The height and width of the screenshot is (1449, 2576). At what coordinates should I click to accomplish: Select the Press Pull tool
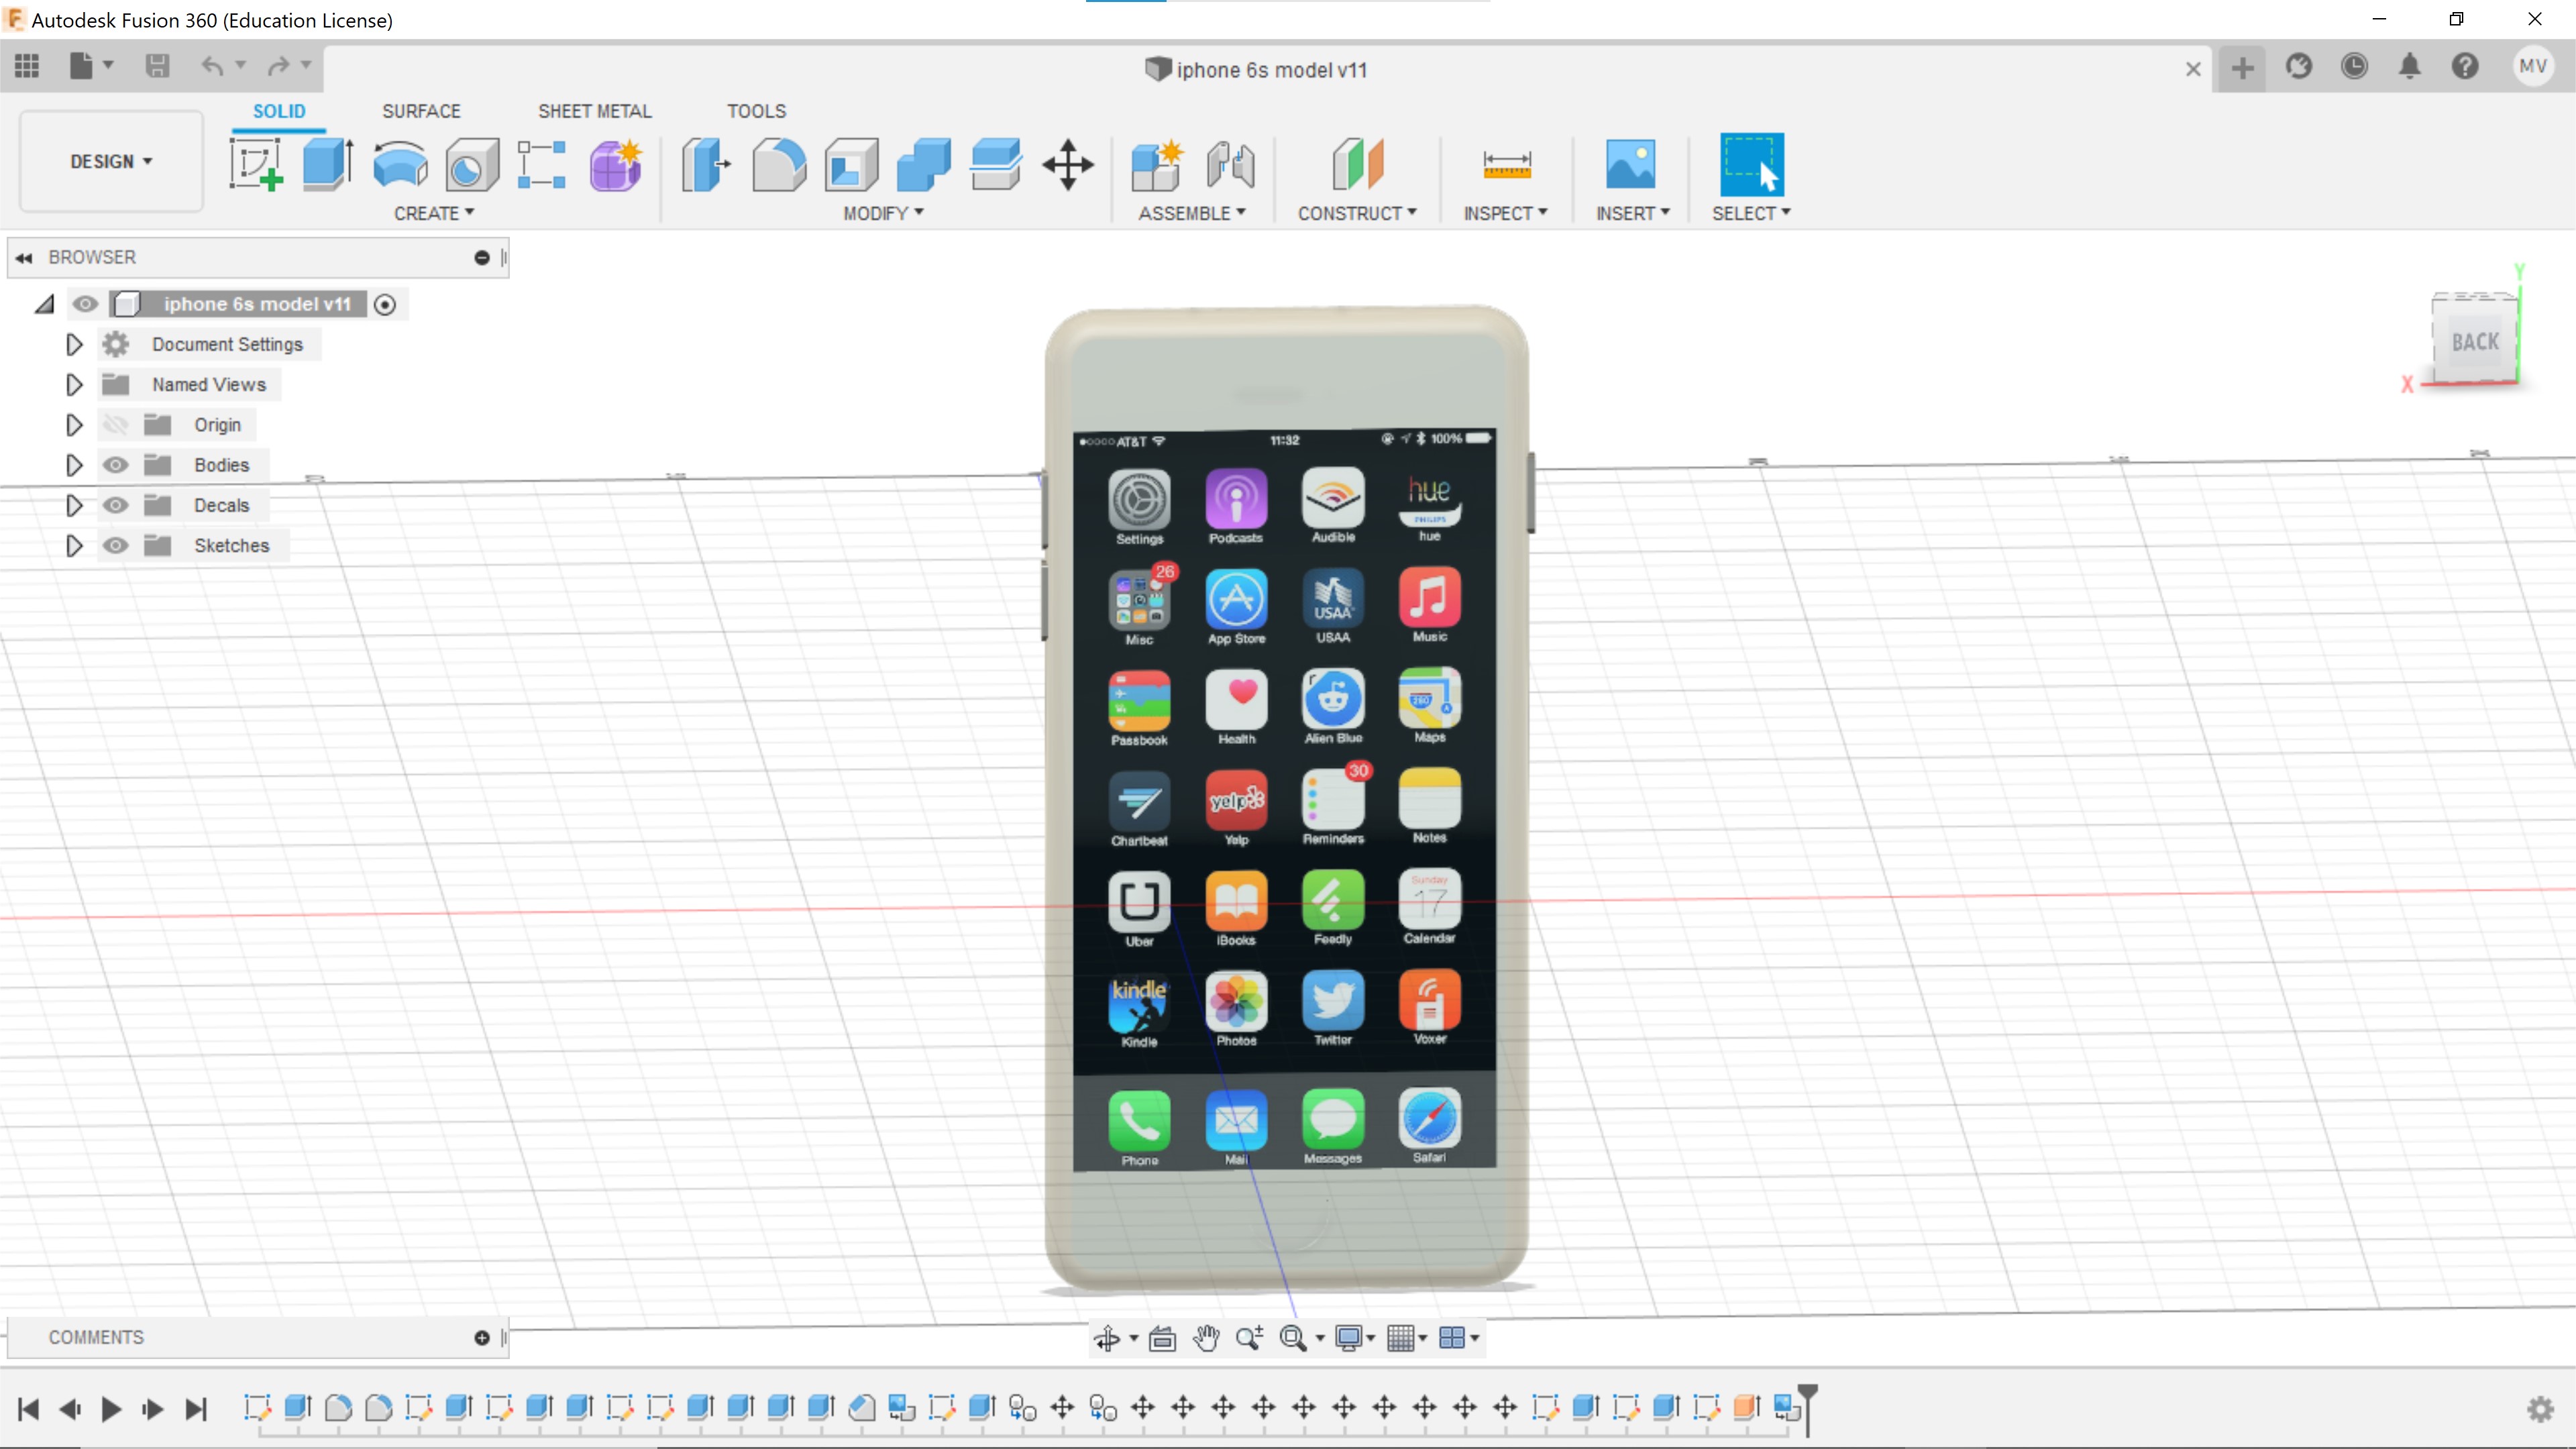point(706,164)
